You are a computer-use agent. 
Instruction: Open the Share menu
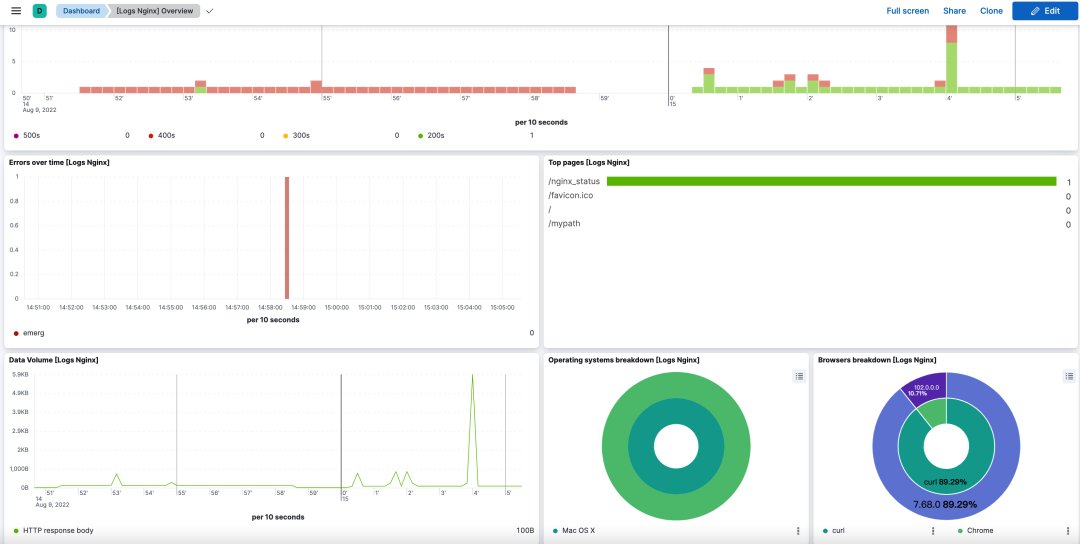pos(954,11)
